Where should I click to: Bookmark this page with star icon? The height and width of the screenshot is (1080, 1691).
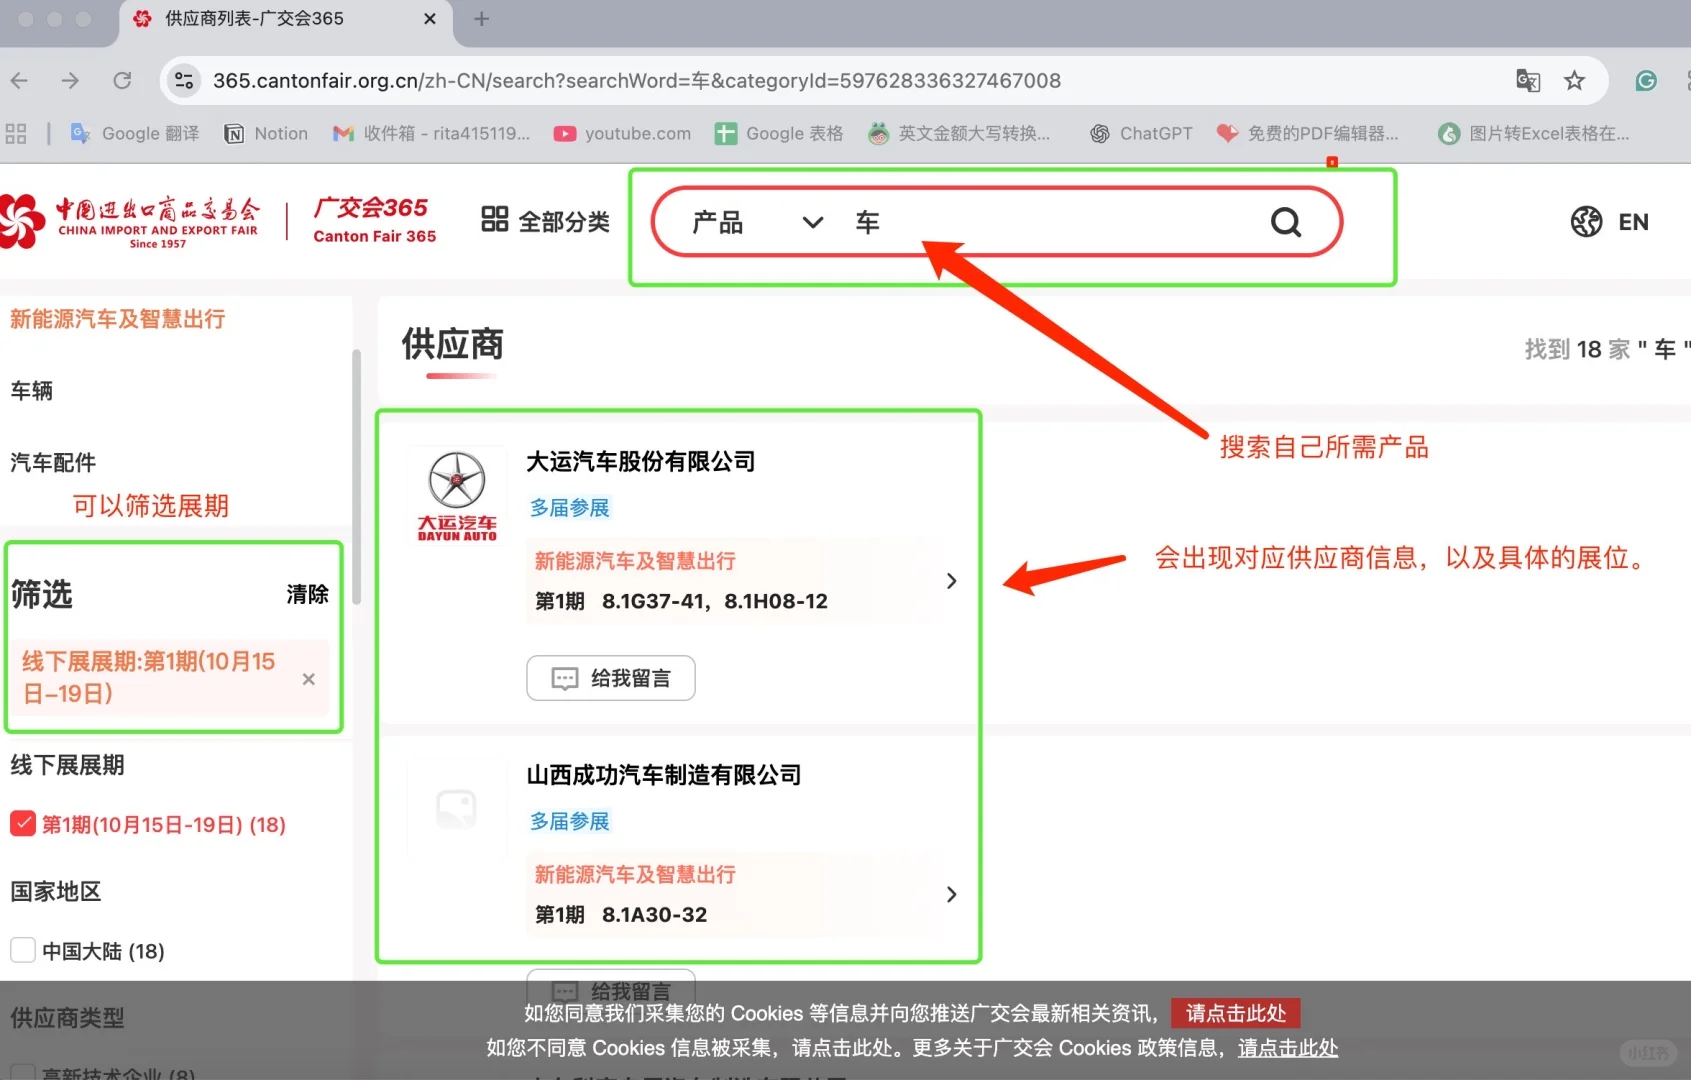1575,81
